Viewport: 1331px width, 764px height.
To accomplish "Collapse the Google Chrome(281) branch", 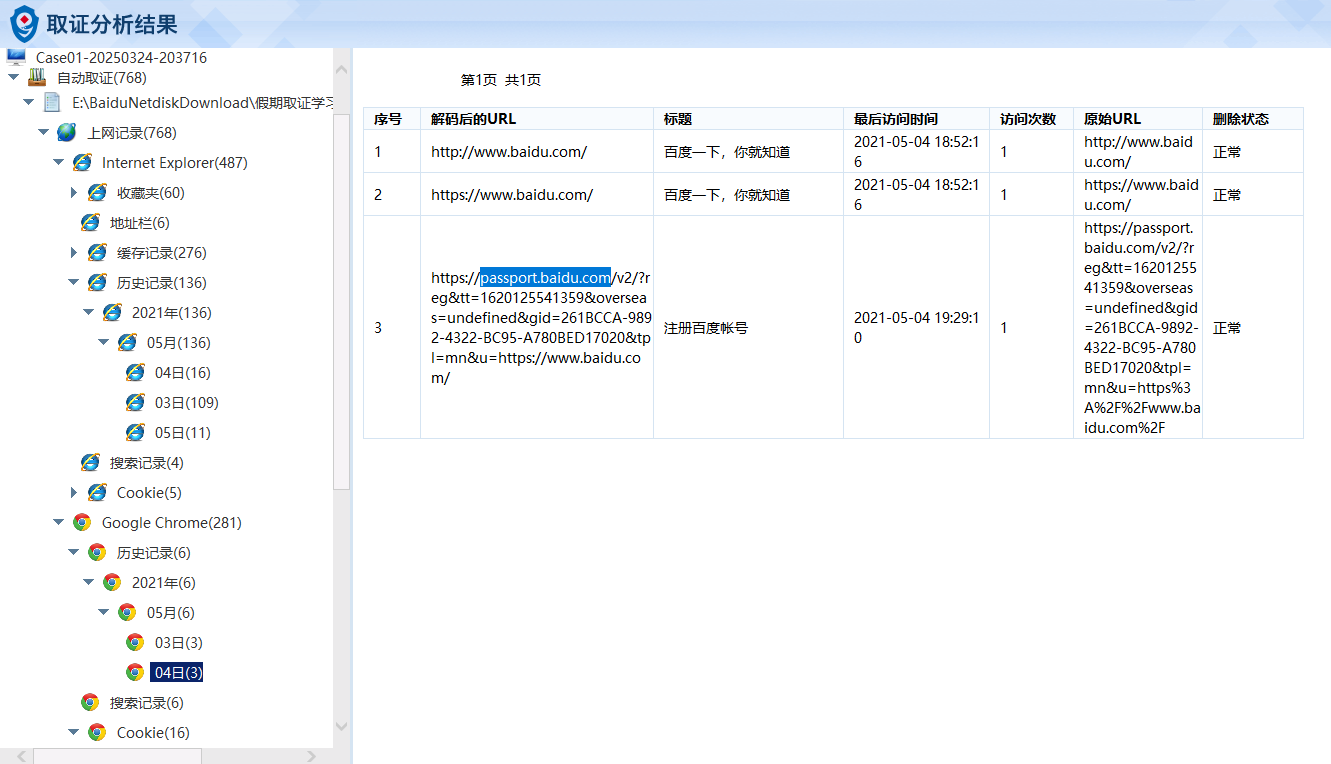I will point(58,522).
